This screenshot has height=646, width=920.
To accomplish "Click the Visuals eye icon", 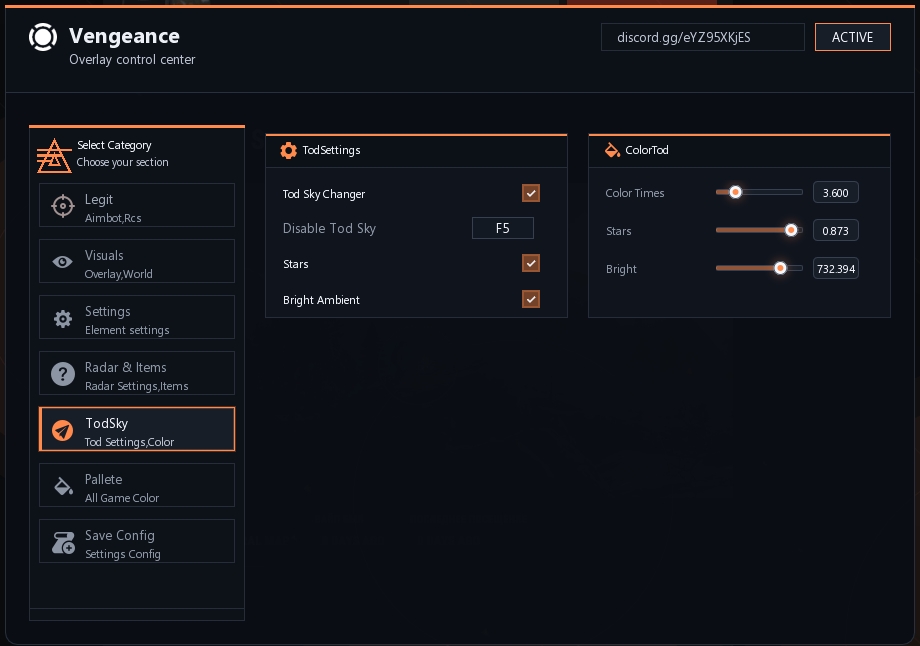I will (63, 262).
